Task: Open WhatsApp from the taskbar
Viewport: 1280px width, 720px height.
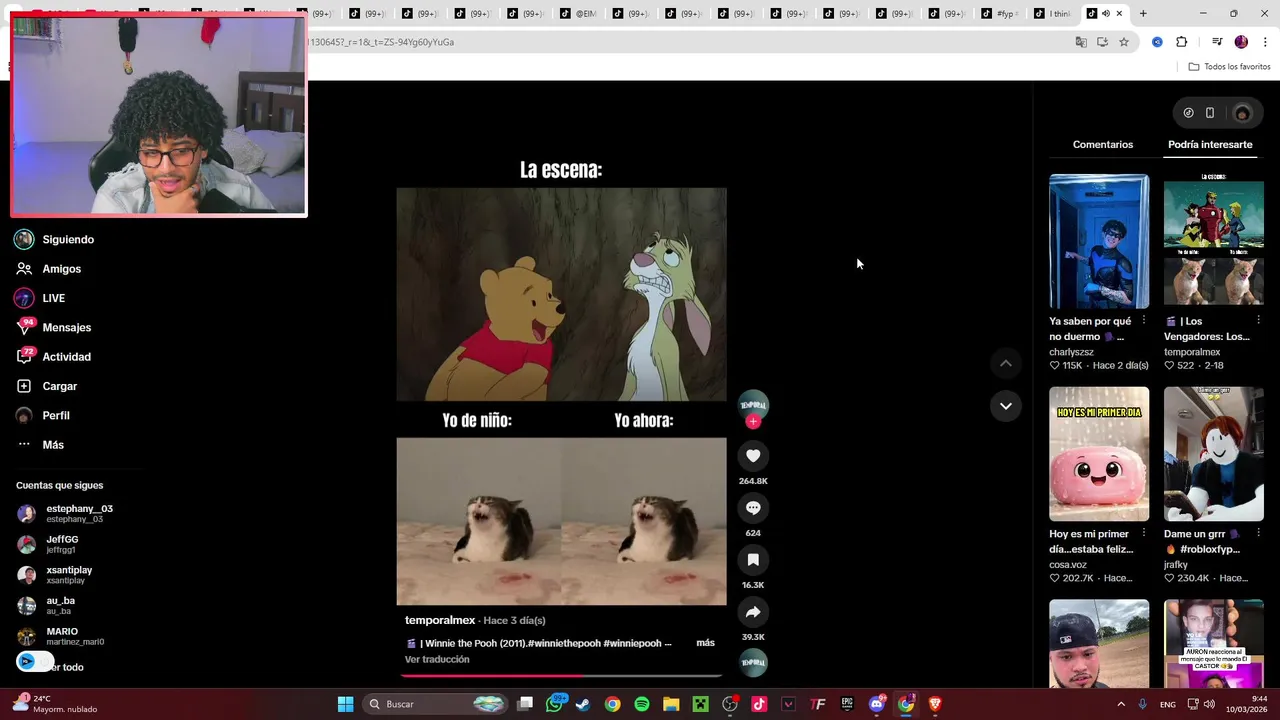Action: point(554,704)
